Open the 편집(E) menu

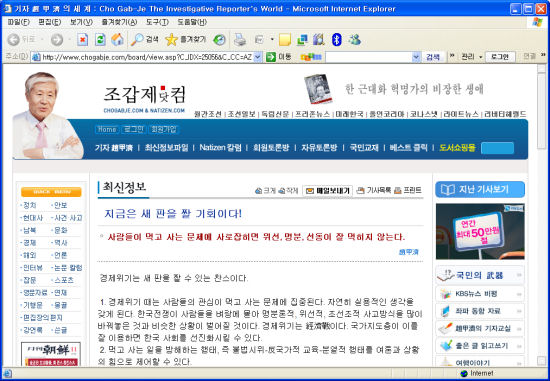[49, 22]
